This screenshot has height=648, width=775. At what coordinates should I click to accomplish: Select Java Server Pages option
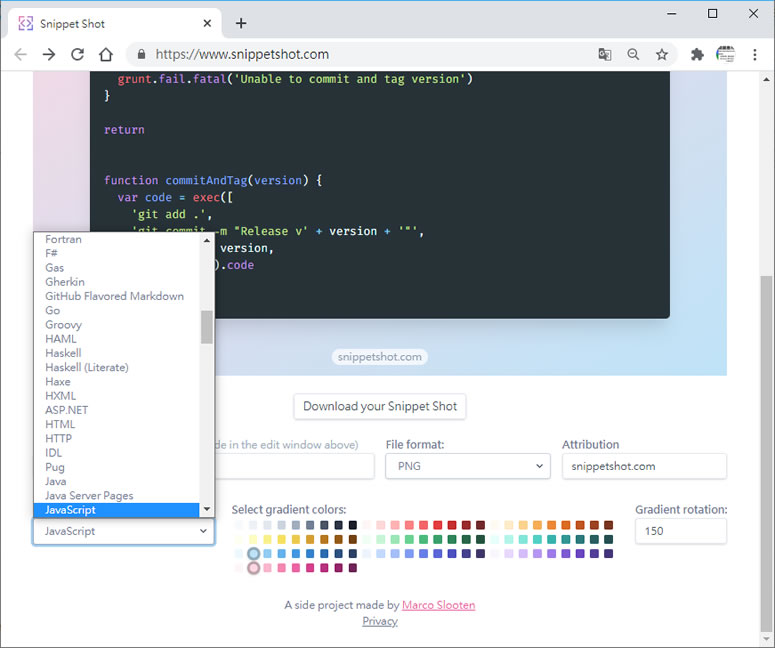[116, 495]
